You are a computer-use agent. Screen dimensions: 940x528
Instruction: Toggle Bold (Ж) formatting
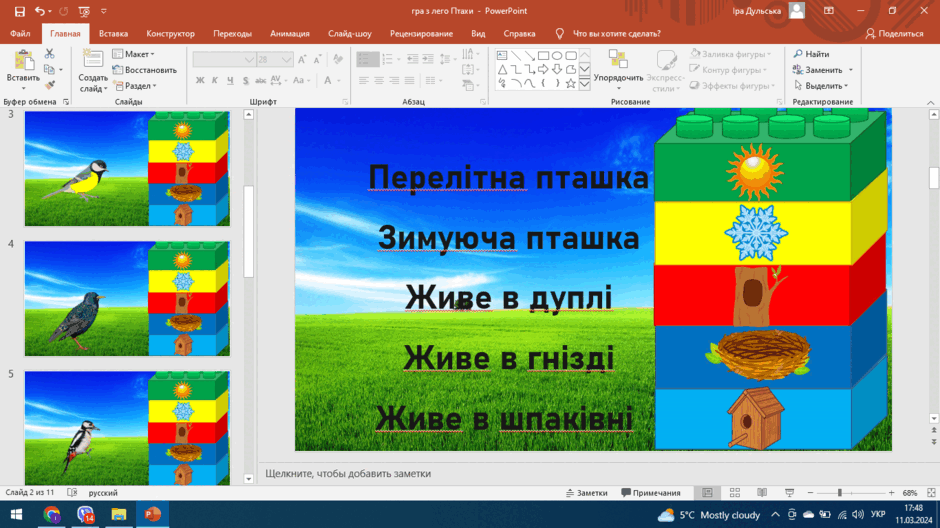(200, 80)
